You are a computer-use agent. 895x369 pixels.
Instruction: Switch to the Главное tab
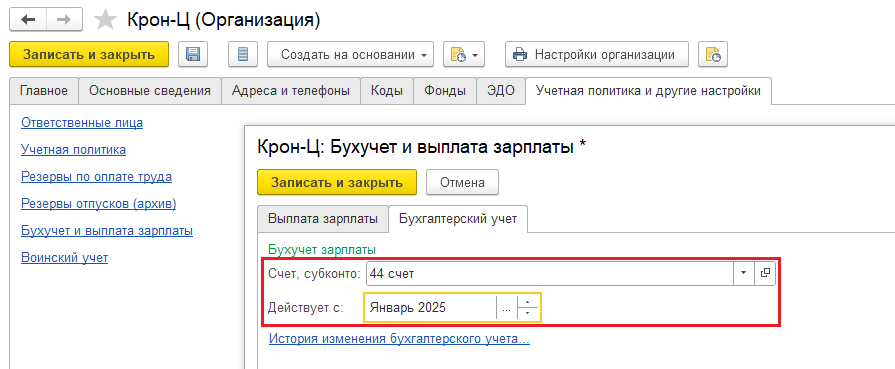tap(44, 91)
